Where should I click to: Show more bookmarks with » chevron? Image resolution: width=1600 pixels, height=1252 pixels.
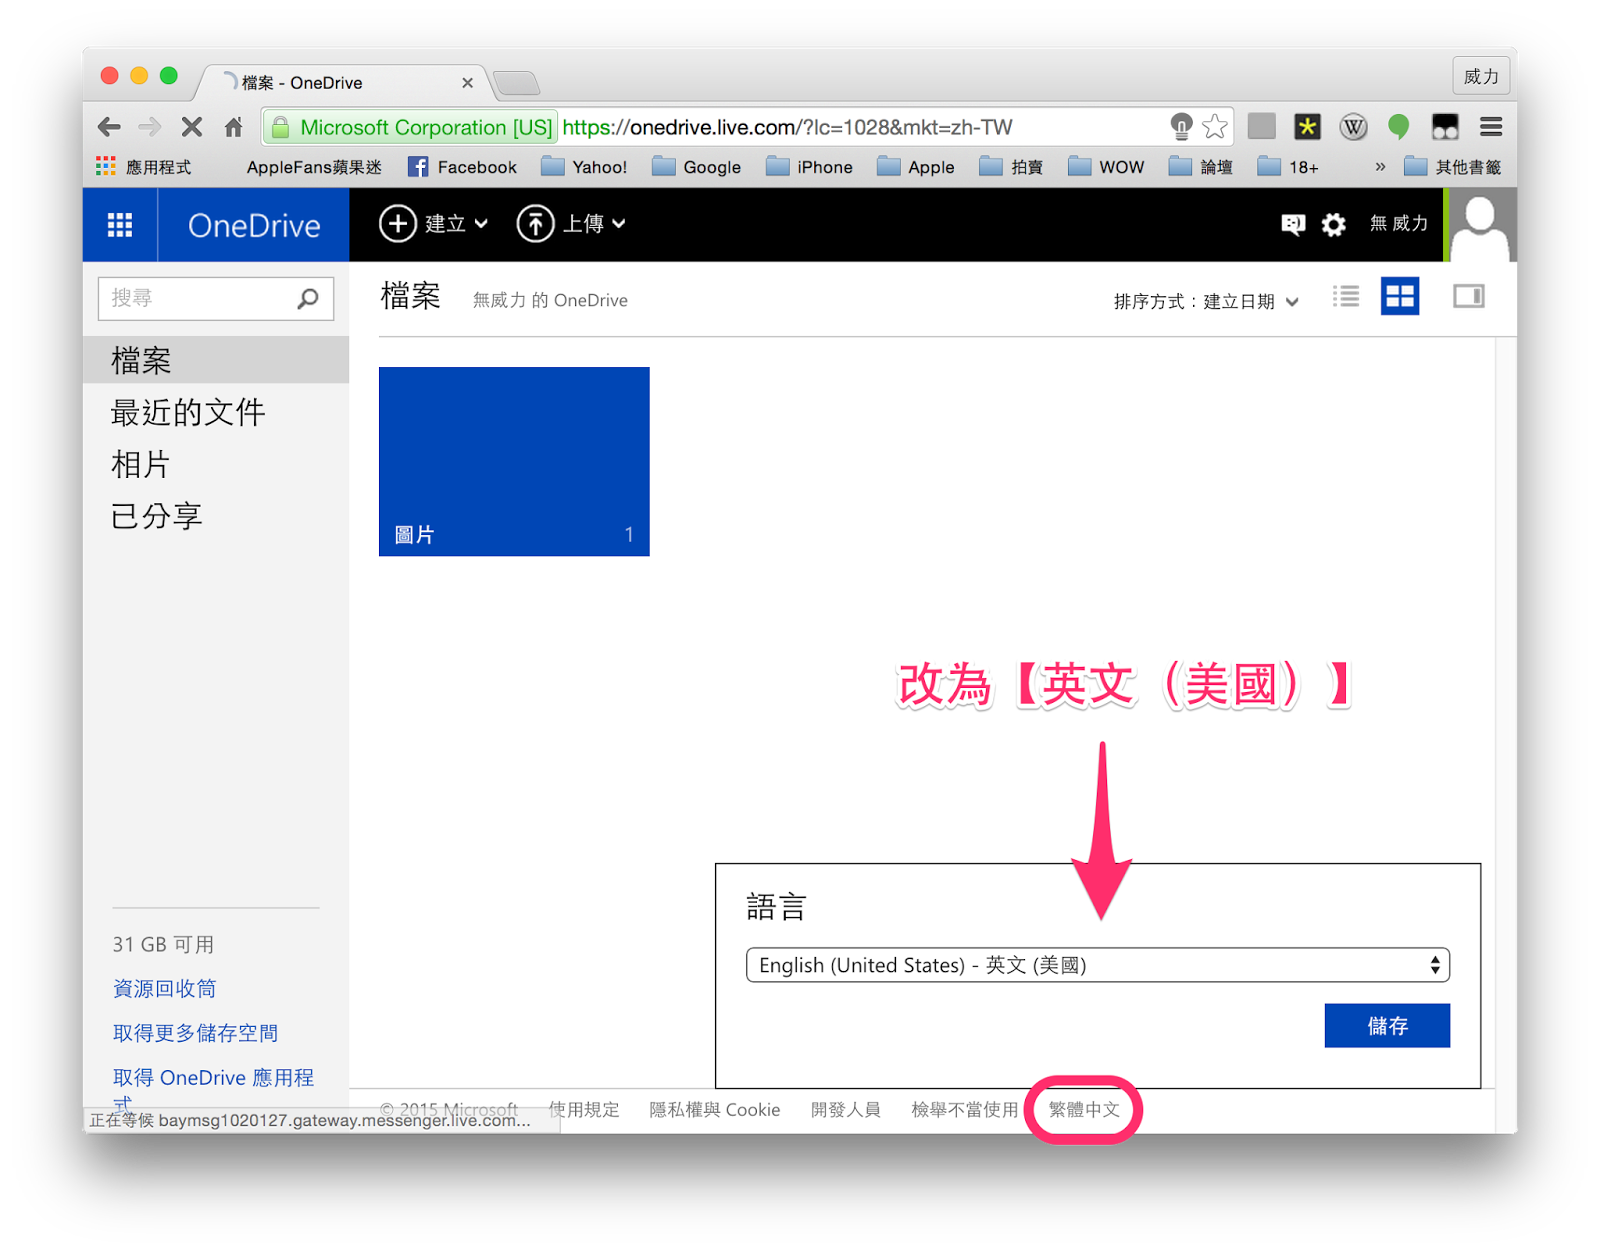1380,167
